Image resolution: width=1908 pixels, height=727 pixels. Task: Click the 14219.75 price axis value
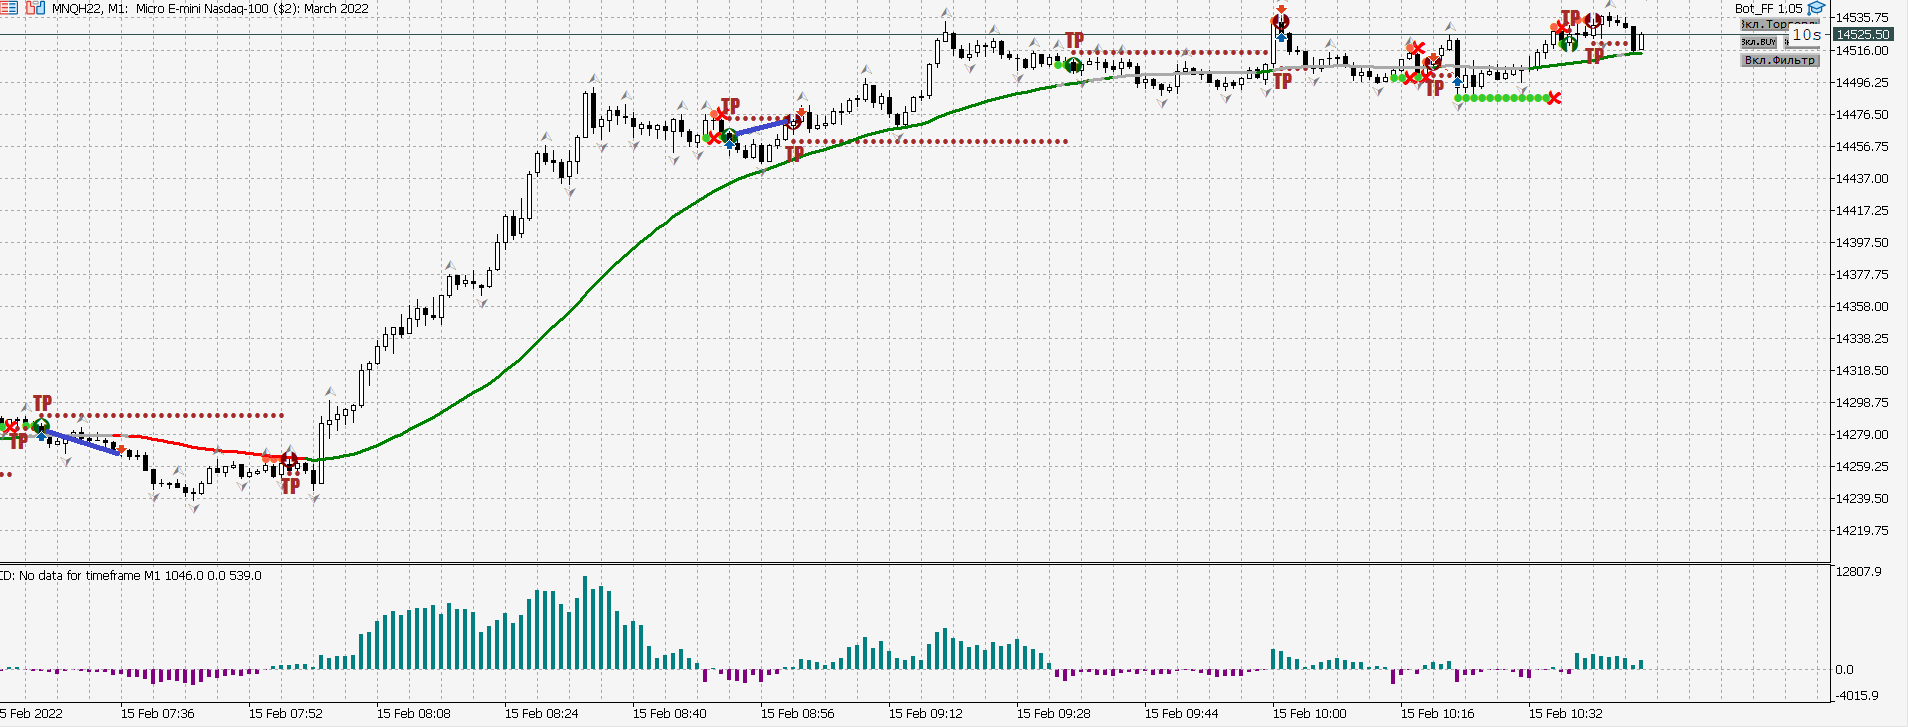(1862, 530)
